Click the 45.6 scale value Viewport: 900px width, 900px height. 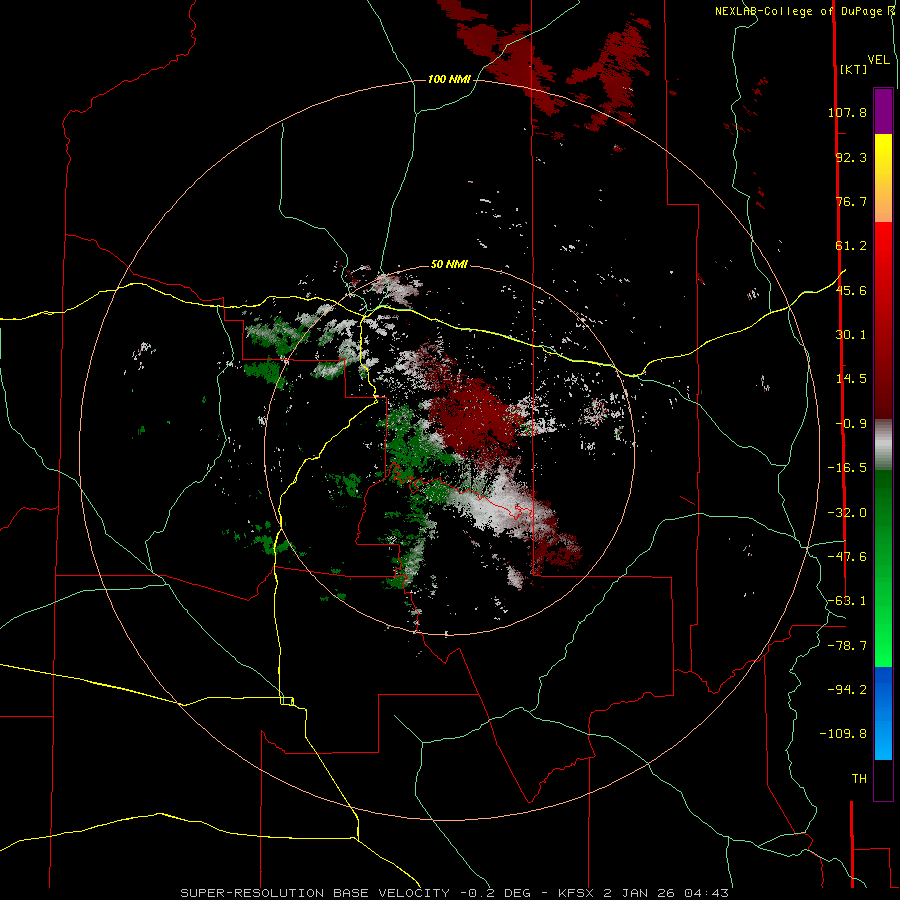point(851,290)
